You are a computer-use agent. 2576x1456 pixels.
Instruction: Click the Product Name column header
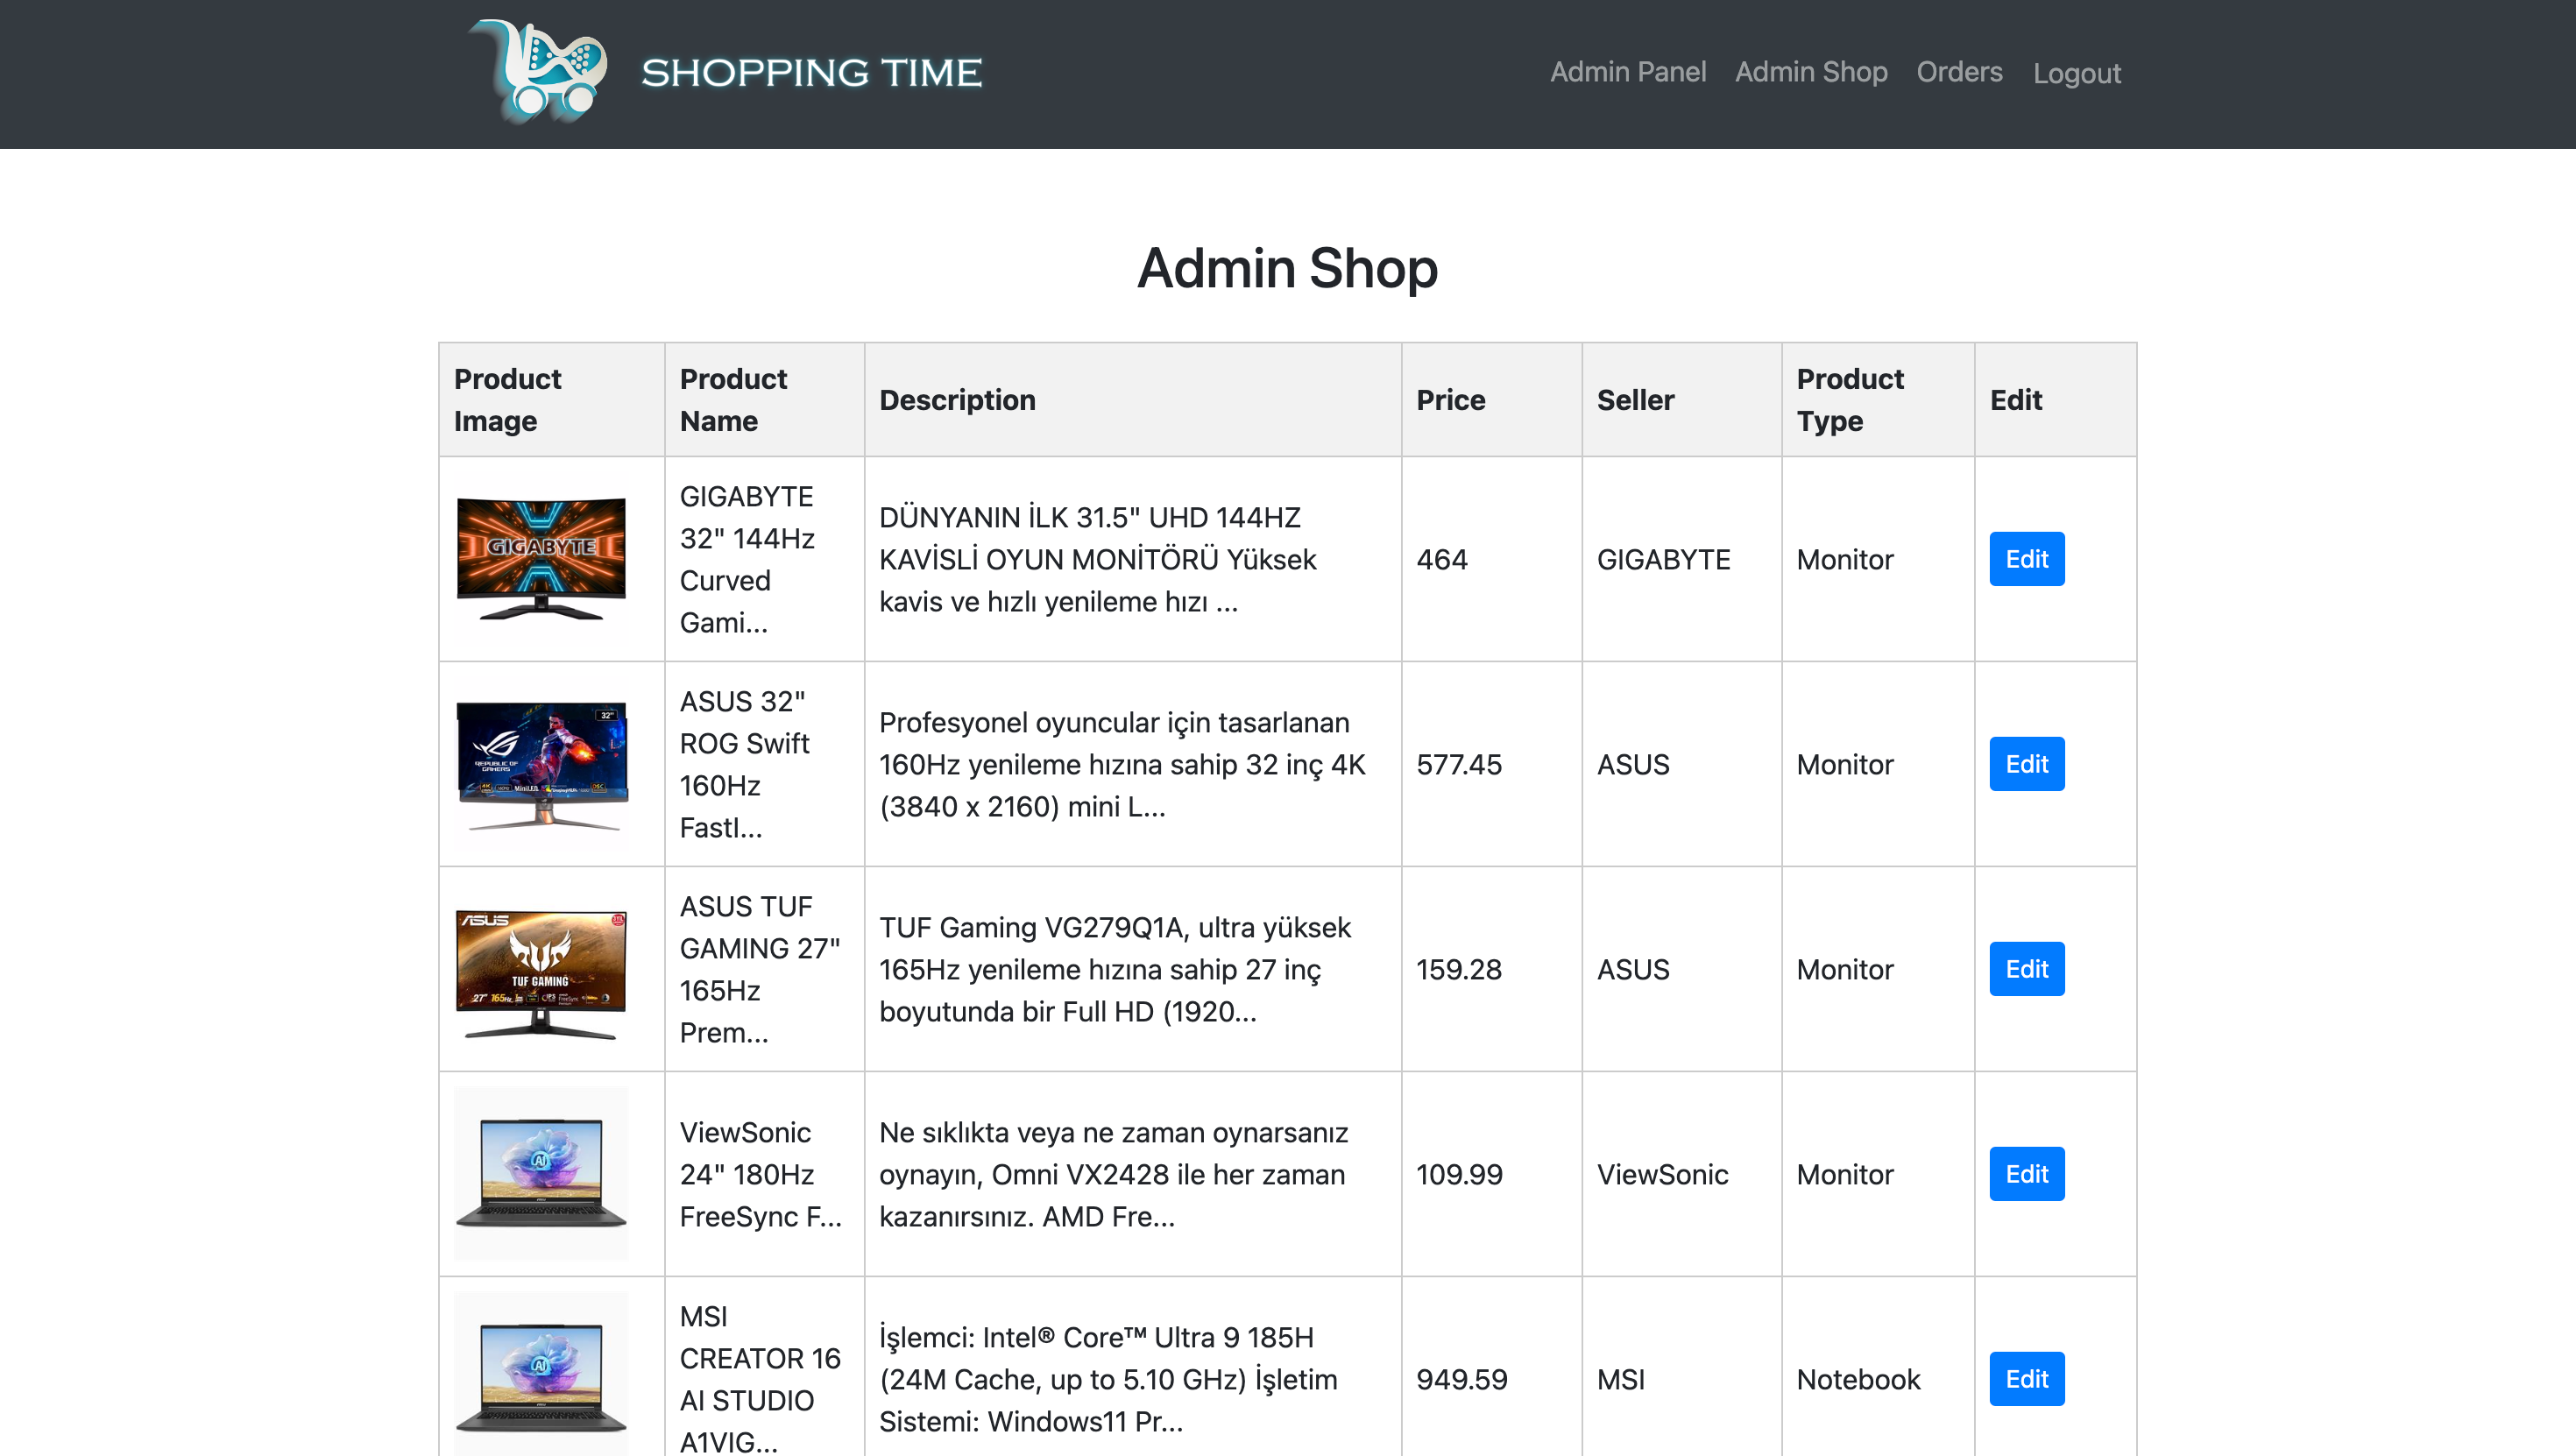click(764, 400)
